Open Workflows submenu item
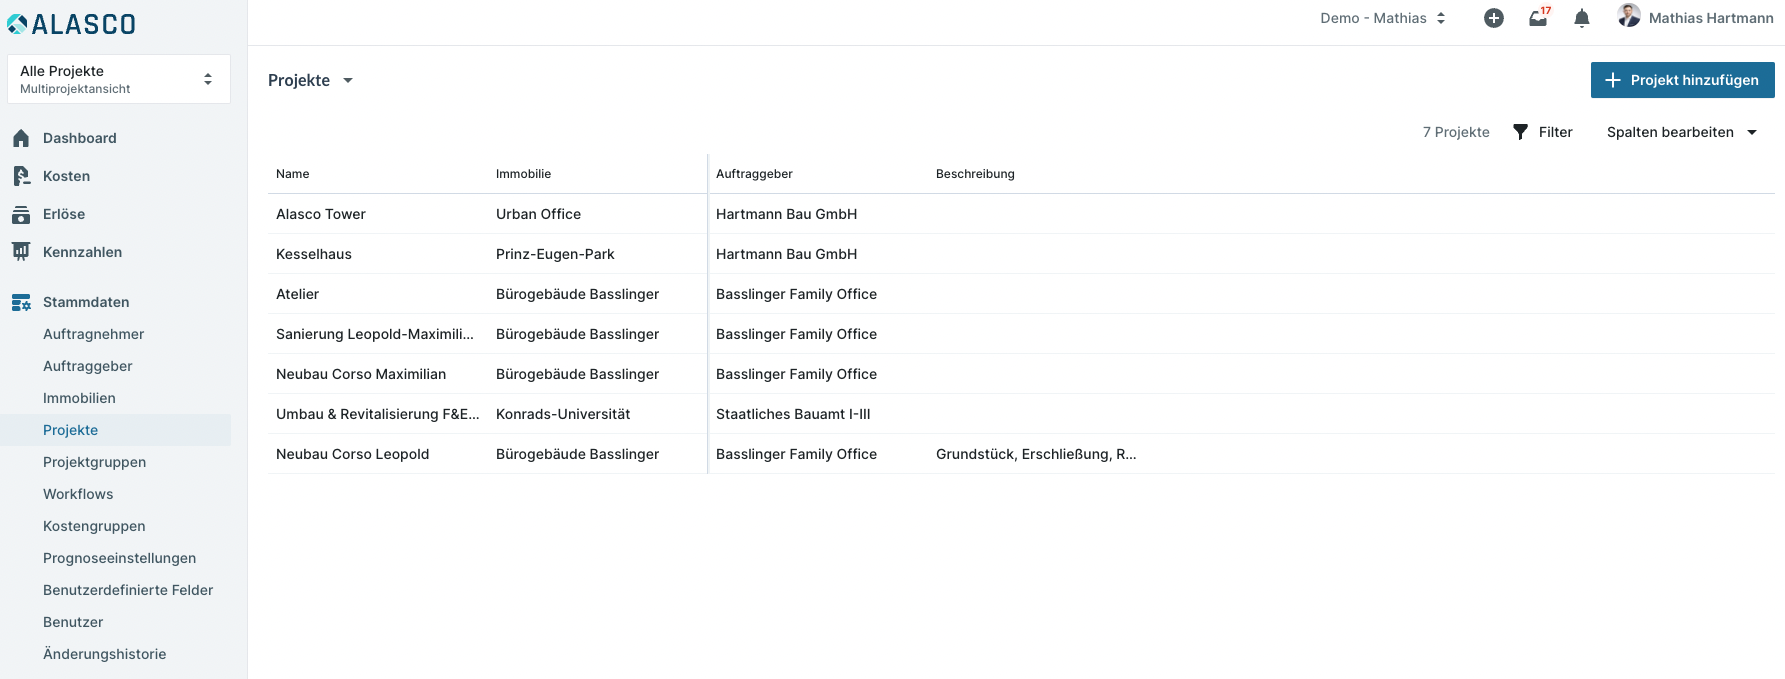The image size is (1785, 679). click(x=78, y=494)
